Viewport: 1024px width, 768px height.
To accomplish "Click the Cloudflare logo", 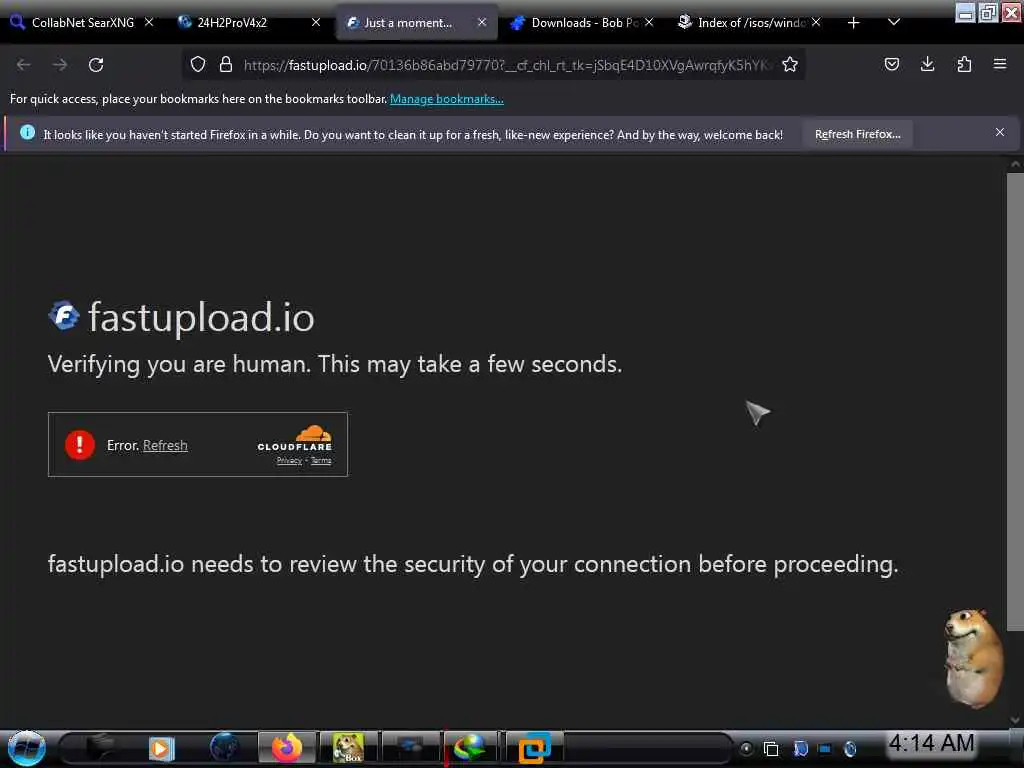I will click(x=295, y=438).
